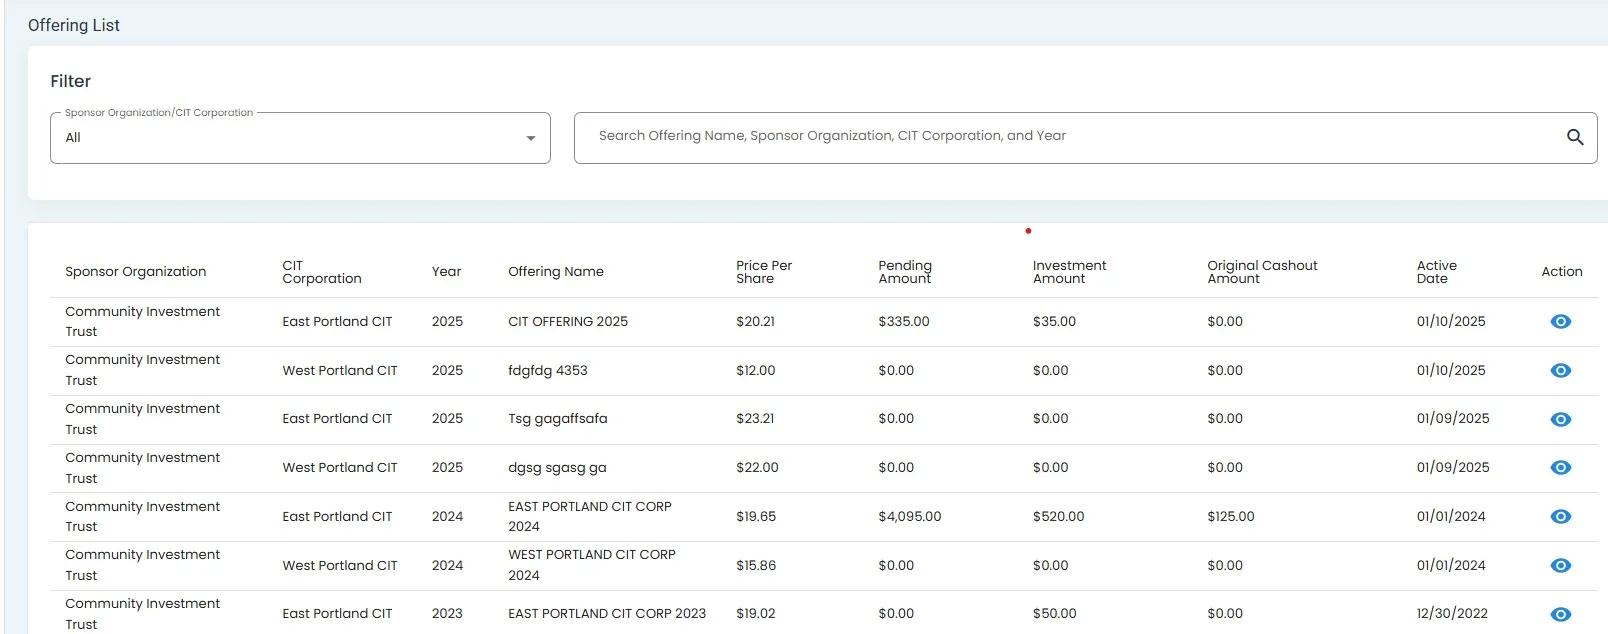Click eye icon for dgsg sgasg ga row

[1560, 468]
